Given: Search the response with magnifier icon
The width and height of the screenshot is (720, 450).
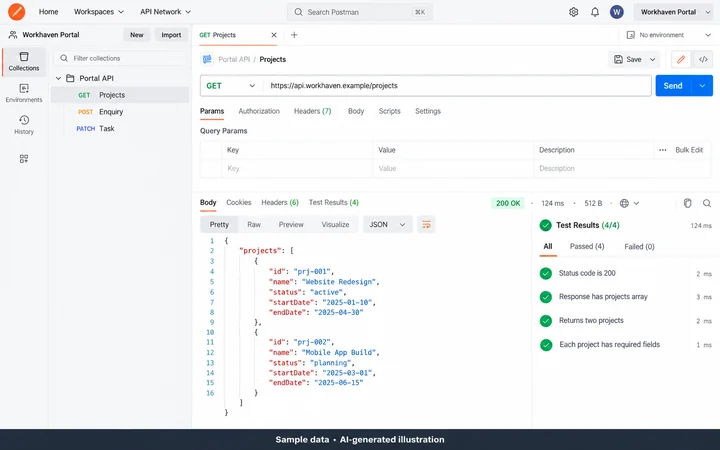Looking at the screenshot, I should [x=707, y=203].
